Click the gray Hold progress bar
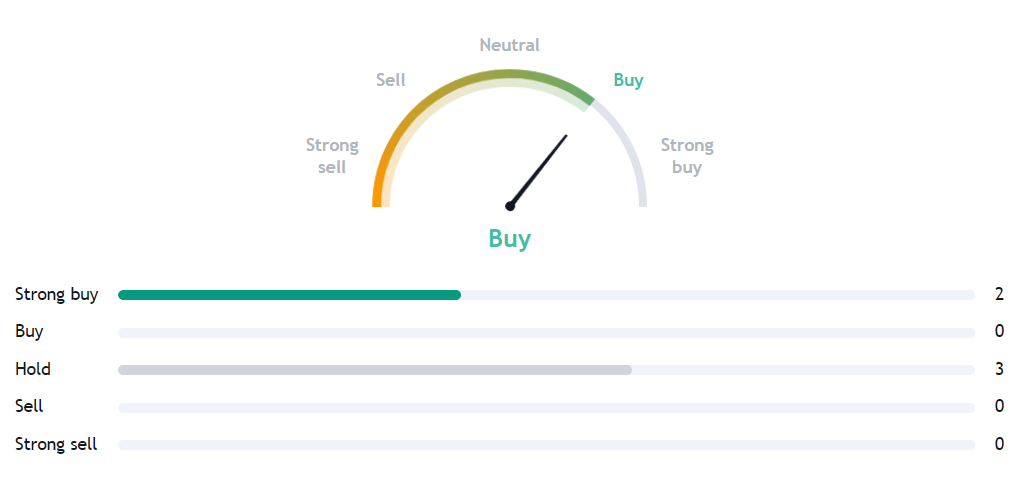This screenshot has height=484, width=1029. click(375, 370)
